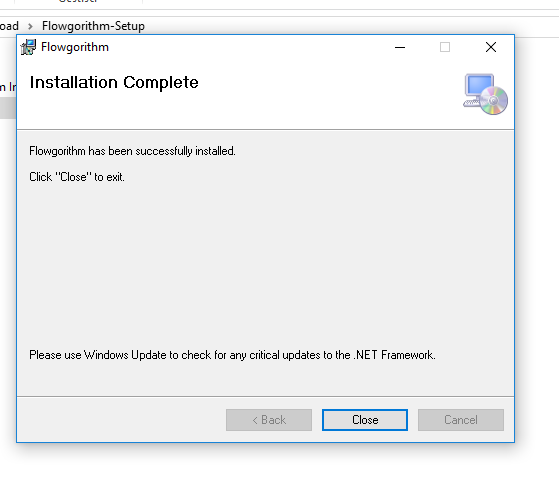
Task: Click the 'Click "Close" to exit' line
Action: click(77, 177)
